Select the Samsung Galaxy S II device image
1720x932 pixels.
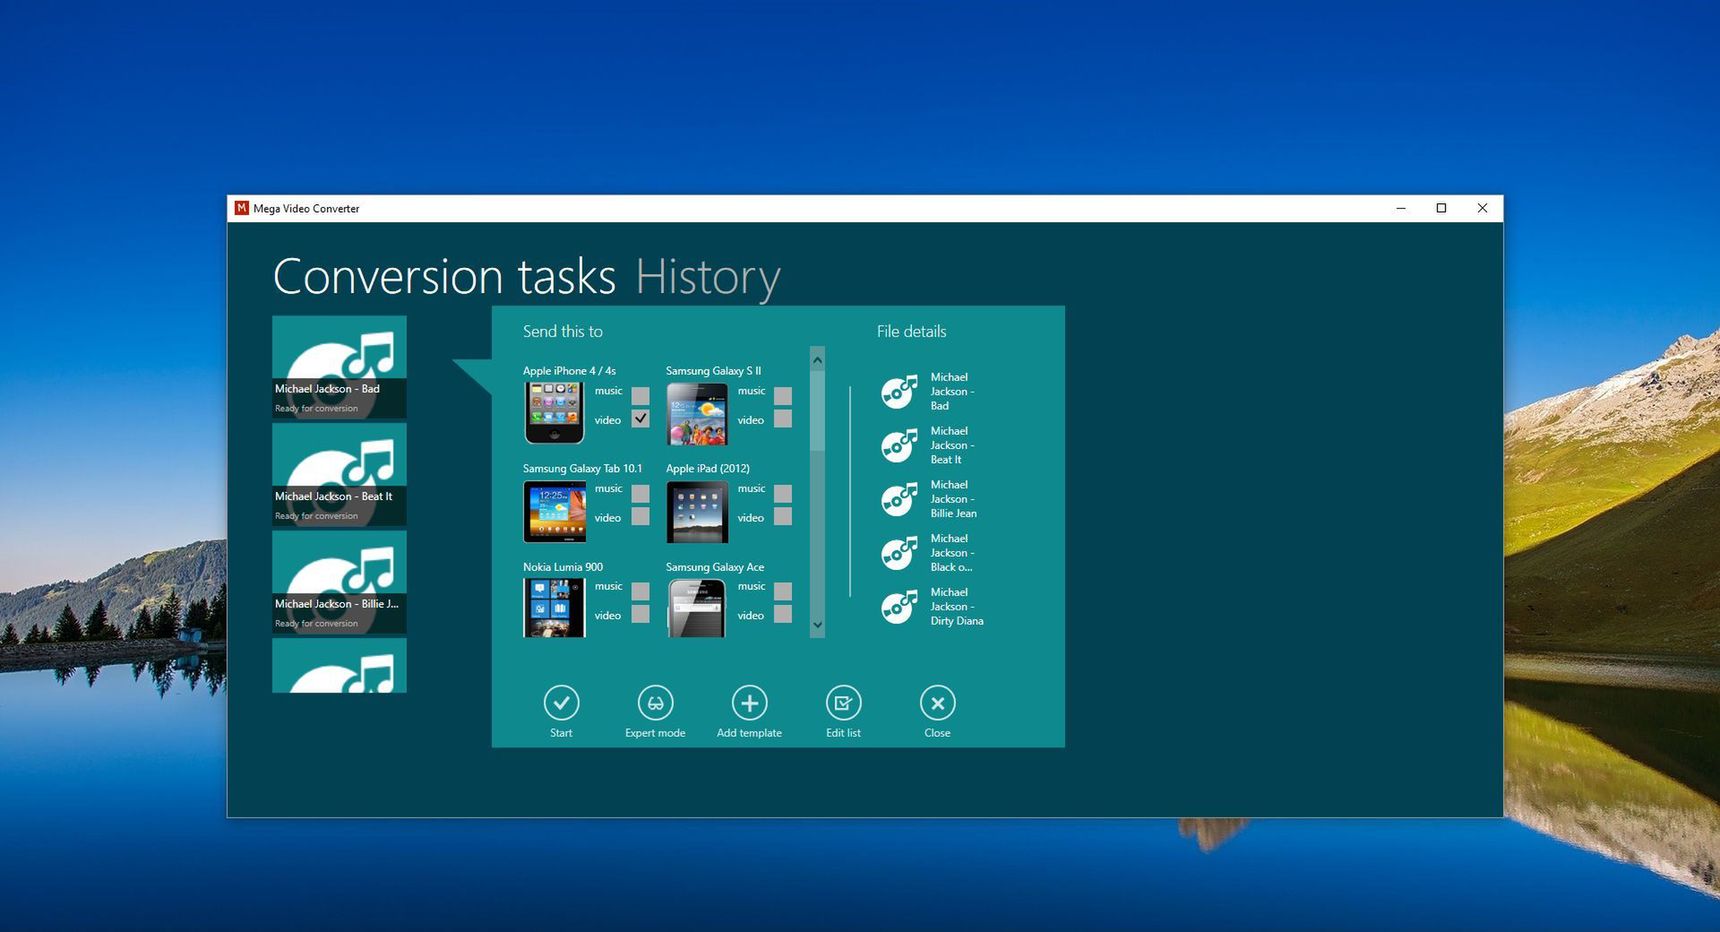[x=697, y=413]
